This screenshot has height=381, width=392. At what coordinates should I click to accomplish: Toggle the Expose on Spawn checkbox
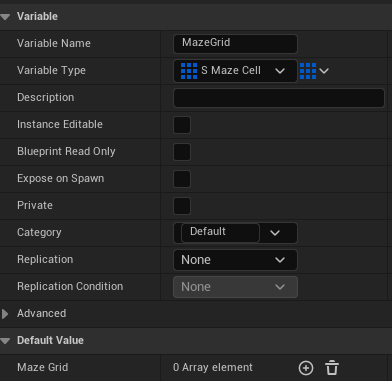182,179
